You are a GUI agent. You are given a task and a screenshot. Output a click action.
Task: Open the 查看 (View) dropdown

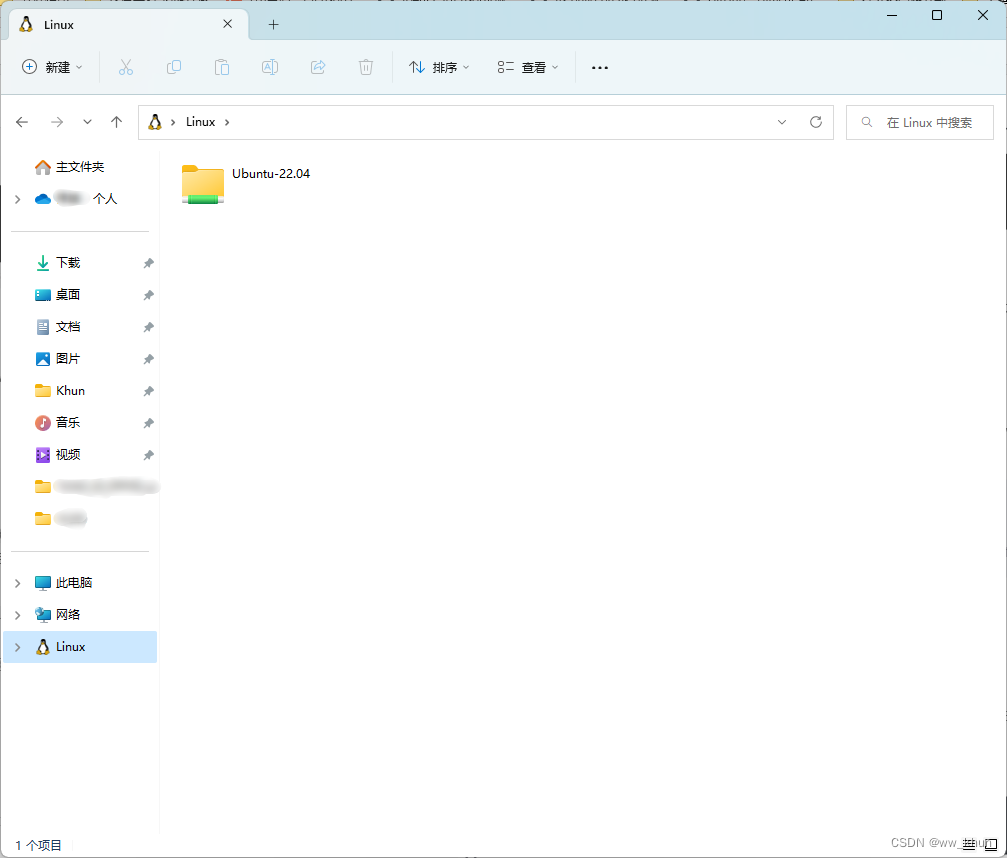coord(528,67)
